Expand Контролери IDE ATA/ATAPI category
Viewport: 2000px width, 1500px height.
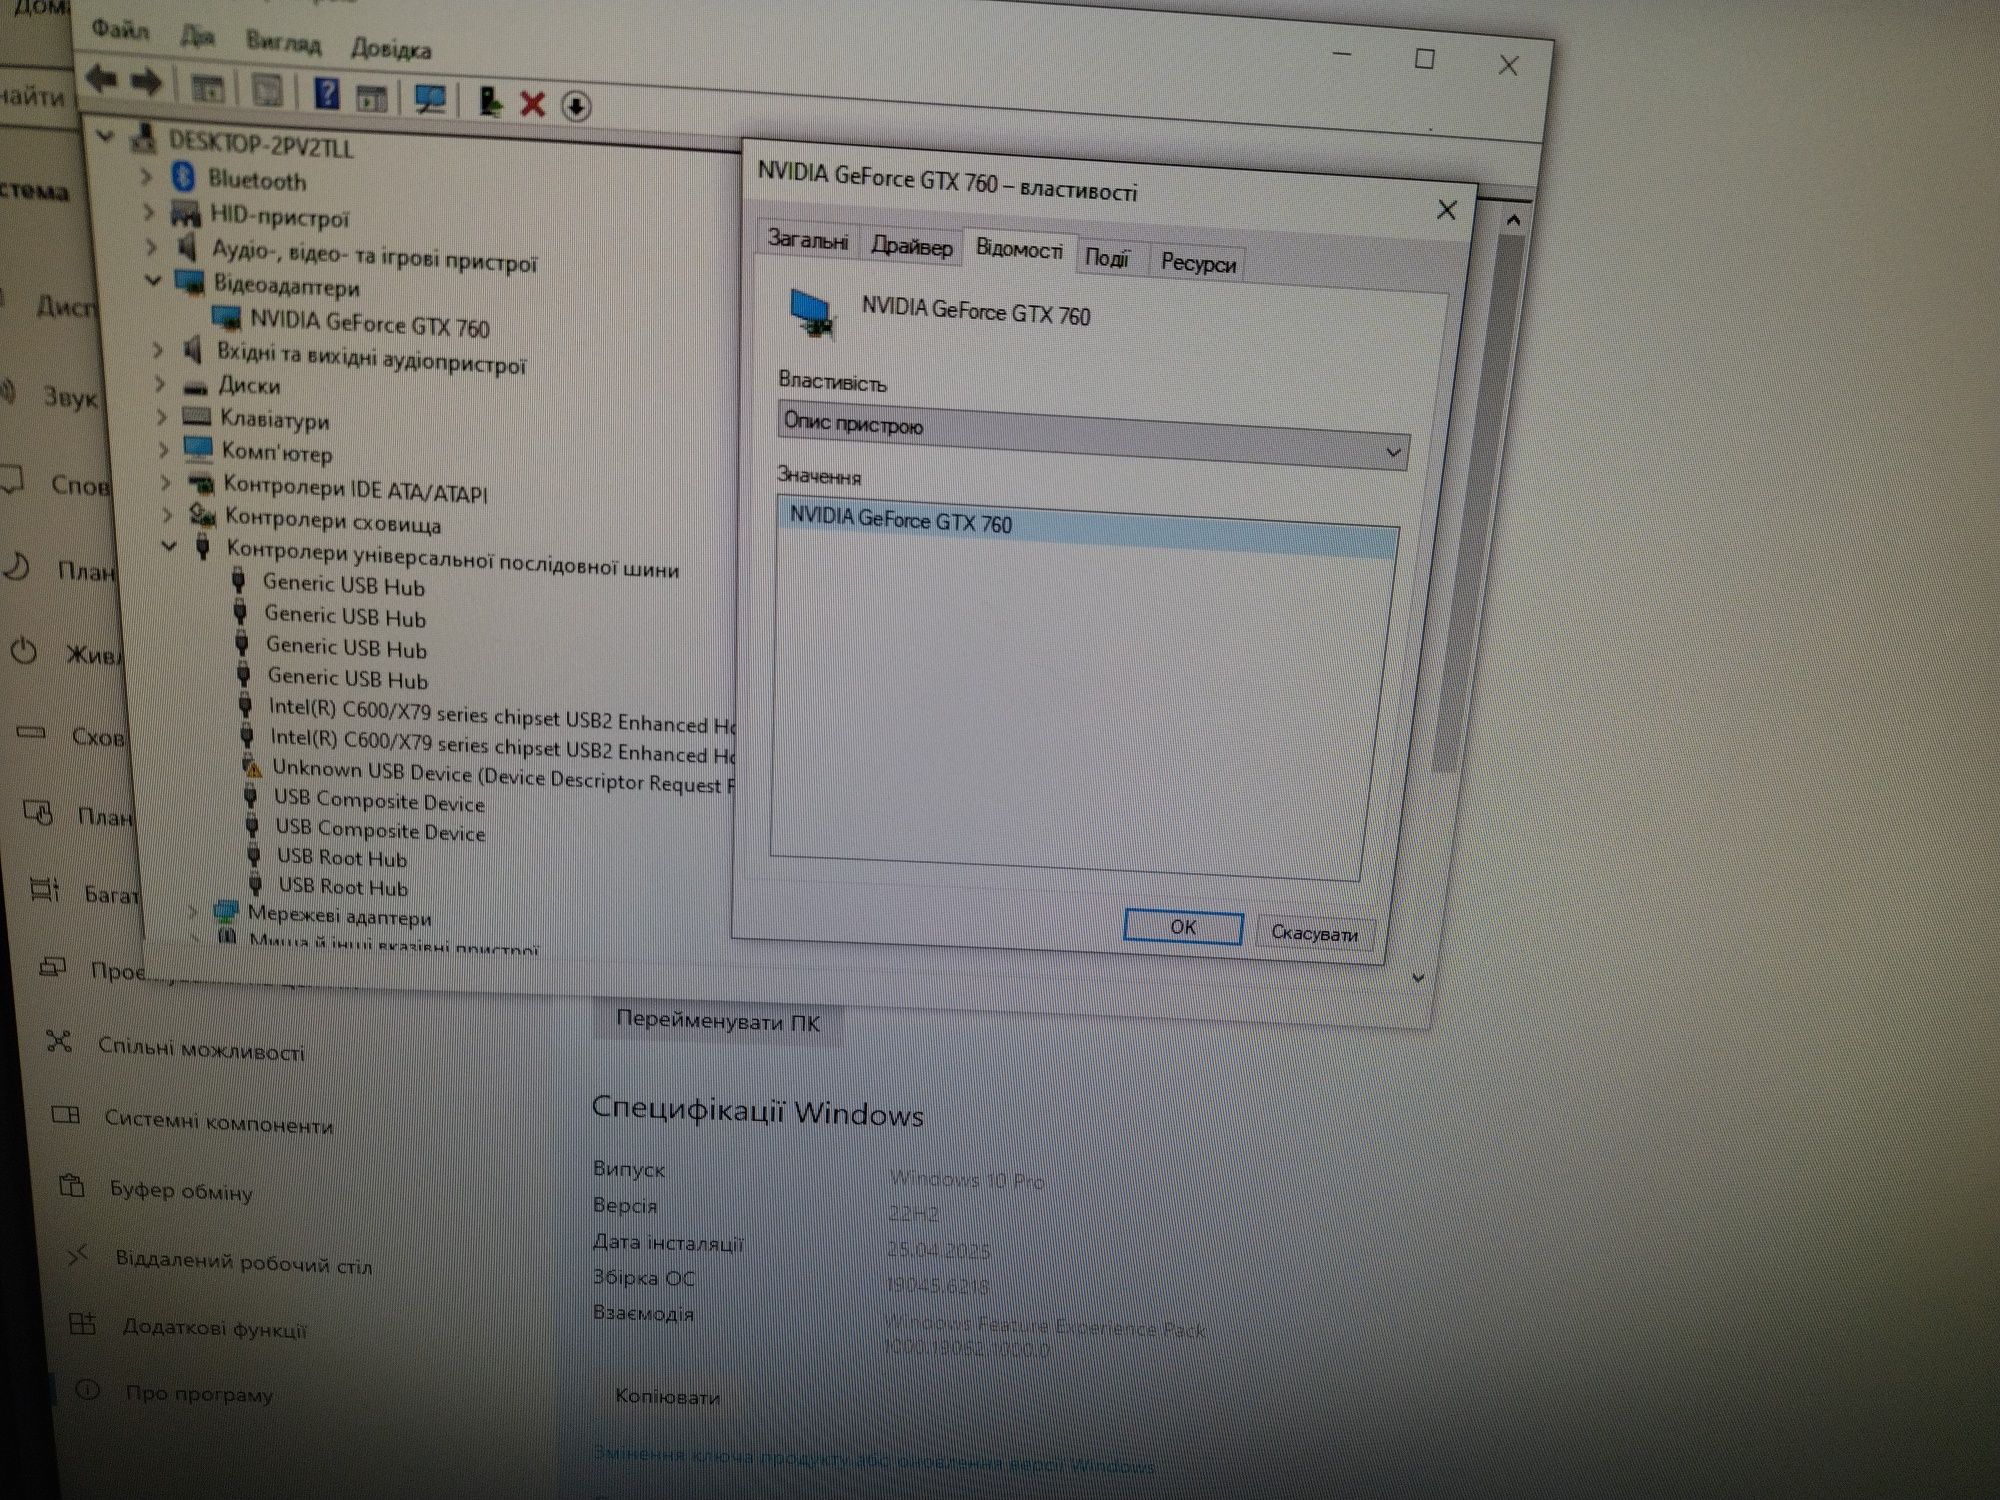[167, 483]
